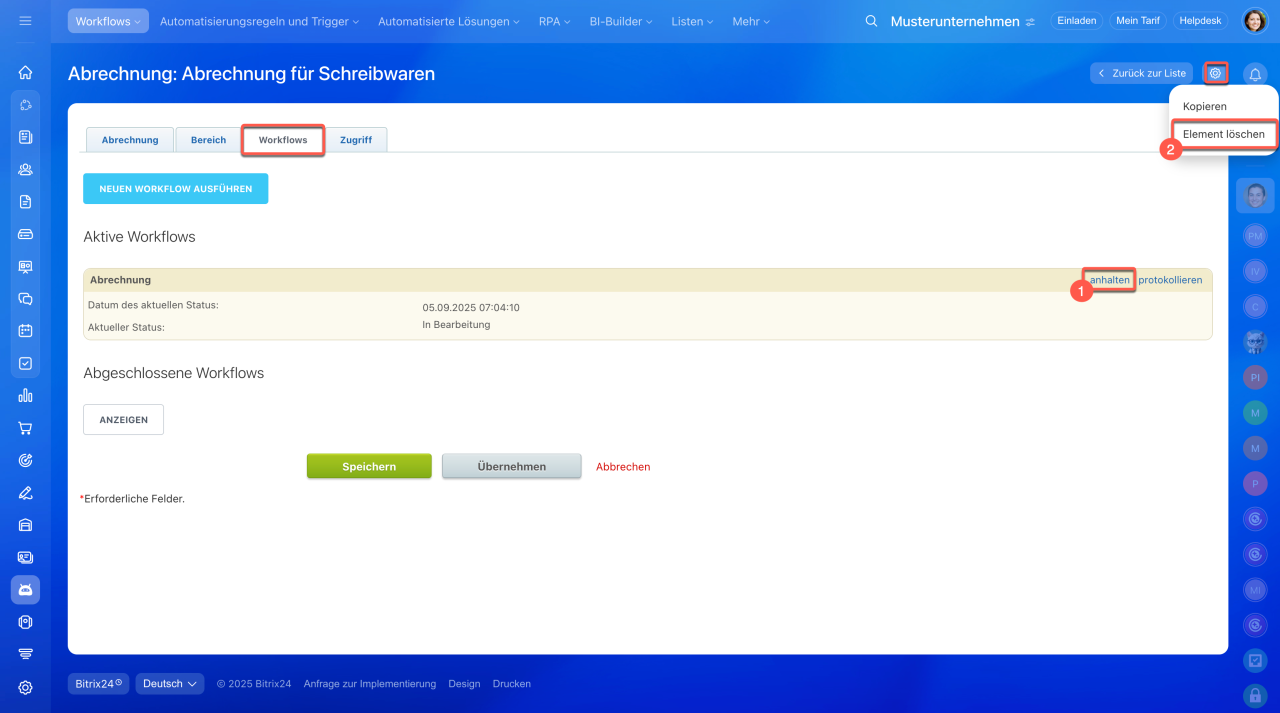Viewport: 1280px width, 713px height.
Task: Expand the Mehr dropdown menu
Action: click(x=751, y=21)
